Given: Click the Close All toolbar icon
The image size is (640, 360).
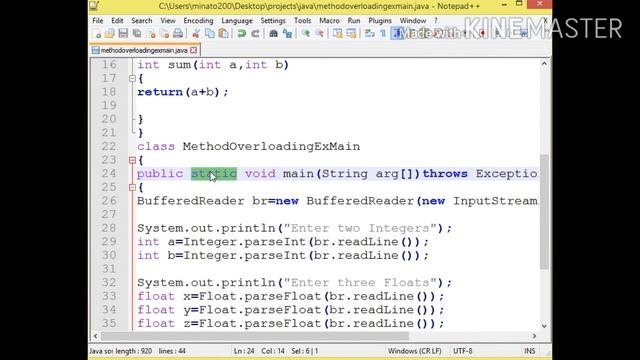Looking at the screenshot, I should coord(164,34).
